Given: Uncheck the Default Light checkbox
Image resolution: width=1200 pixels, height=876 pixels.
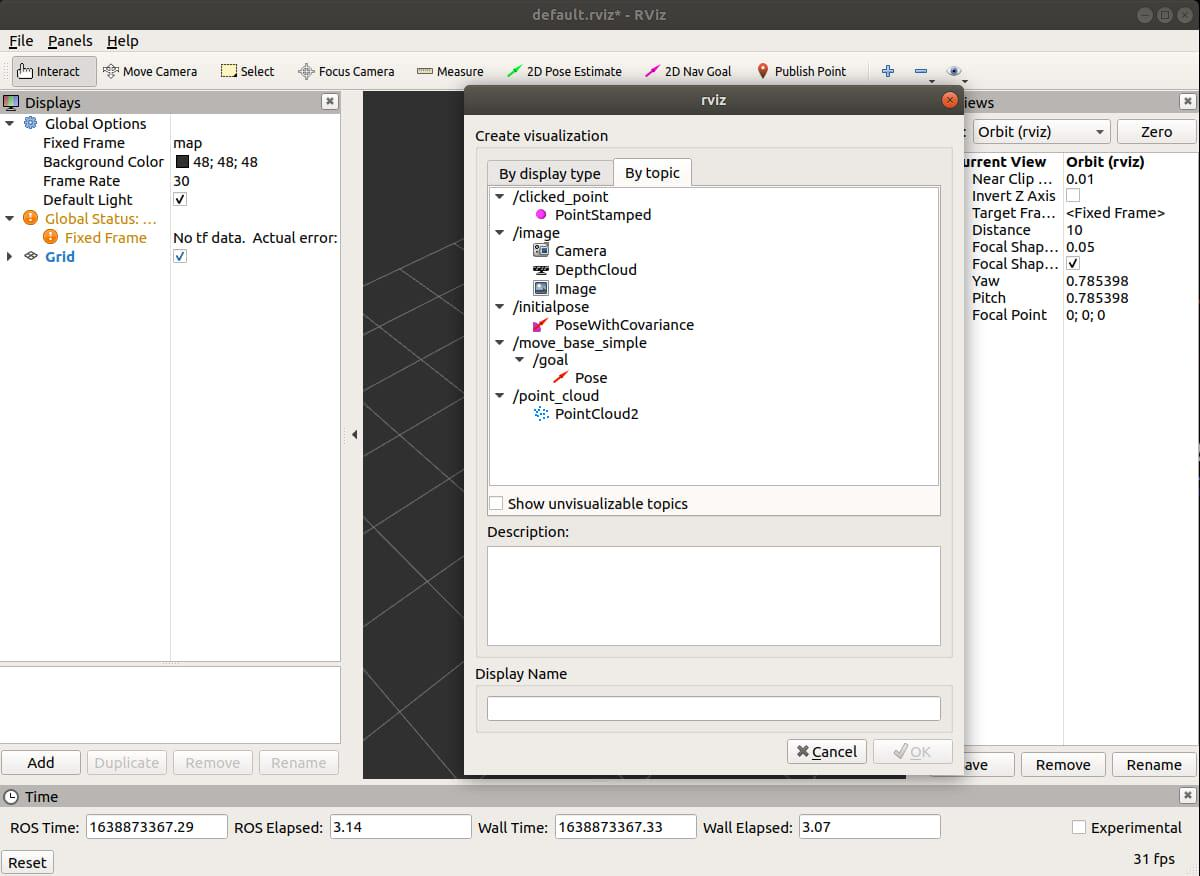Looking at the screenshot, I should click(180, 200).
